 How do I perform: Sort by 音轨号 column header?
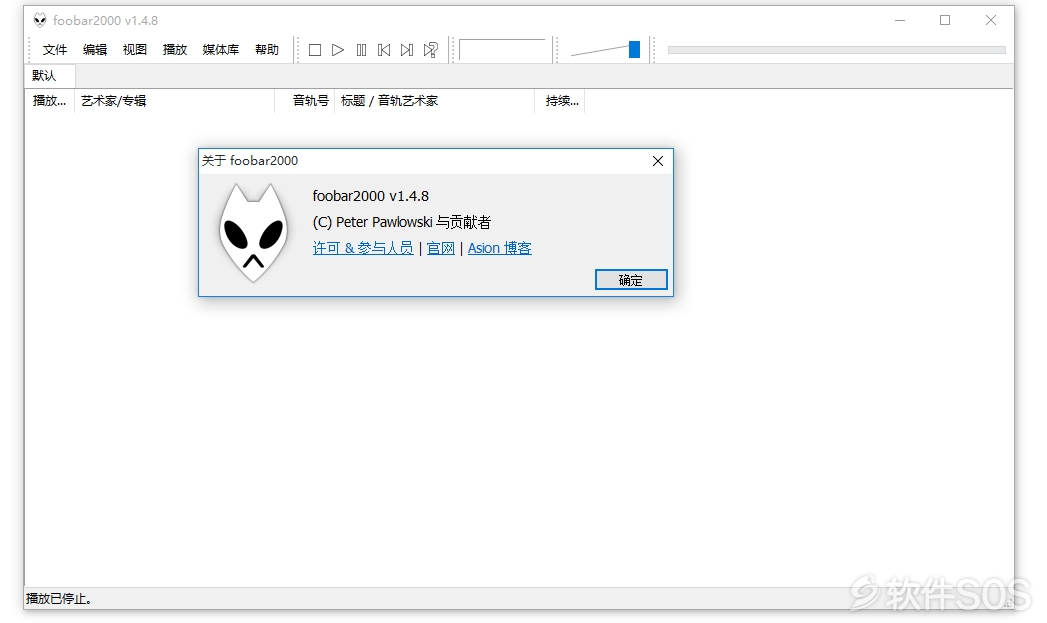[x=304, y=101]
